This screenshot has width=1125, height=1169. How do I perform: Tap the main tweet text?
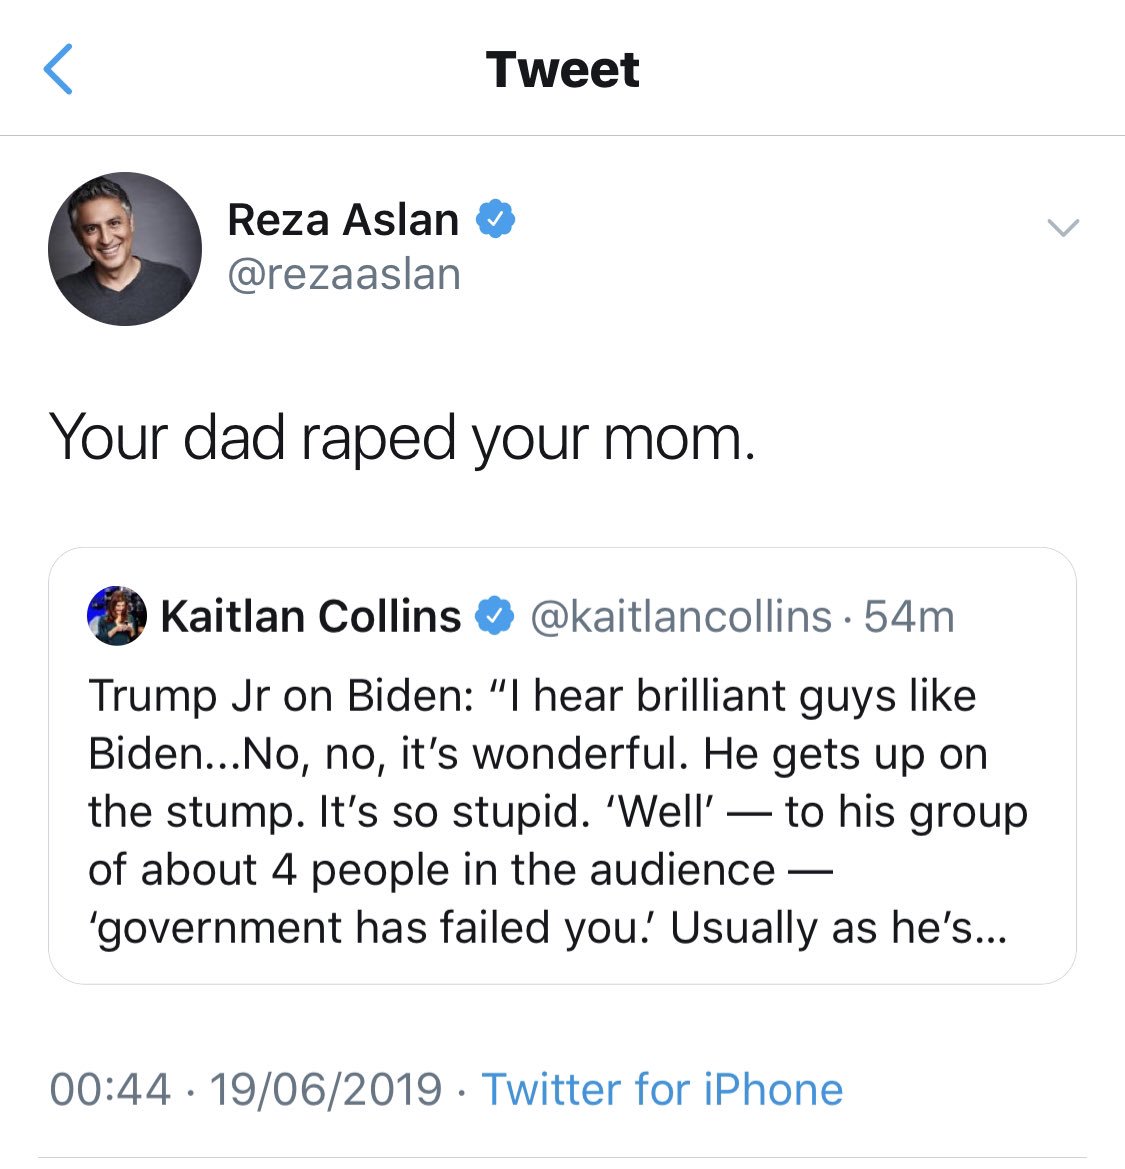[402, 438]
